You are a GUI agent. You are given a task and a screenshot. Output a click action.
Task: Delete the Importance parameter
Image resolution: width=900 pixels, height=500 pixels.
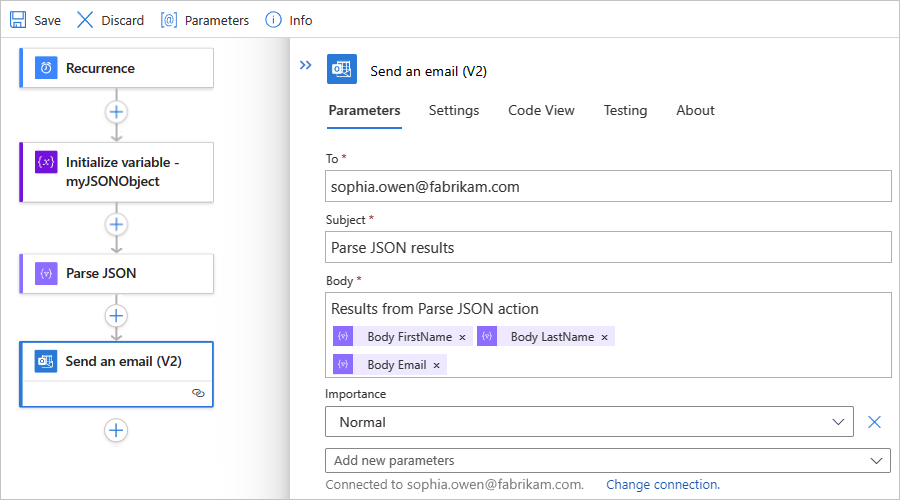(x=874, y=422)
